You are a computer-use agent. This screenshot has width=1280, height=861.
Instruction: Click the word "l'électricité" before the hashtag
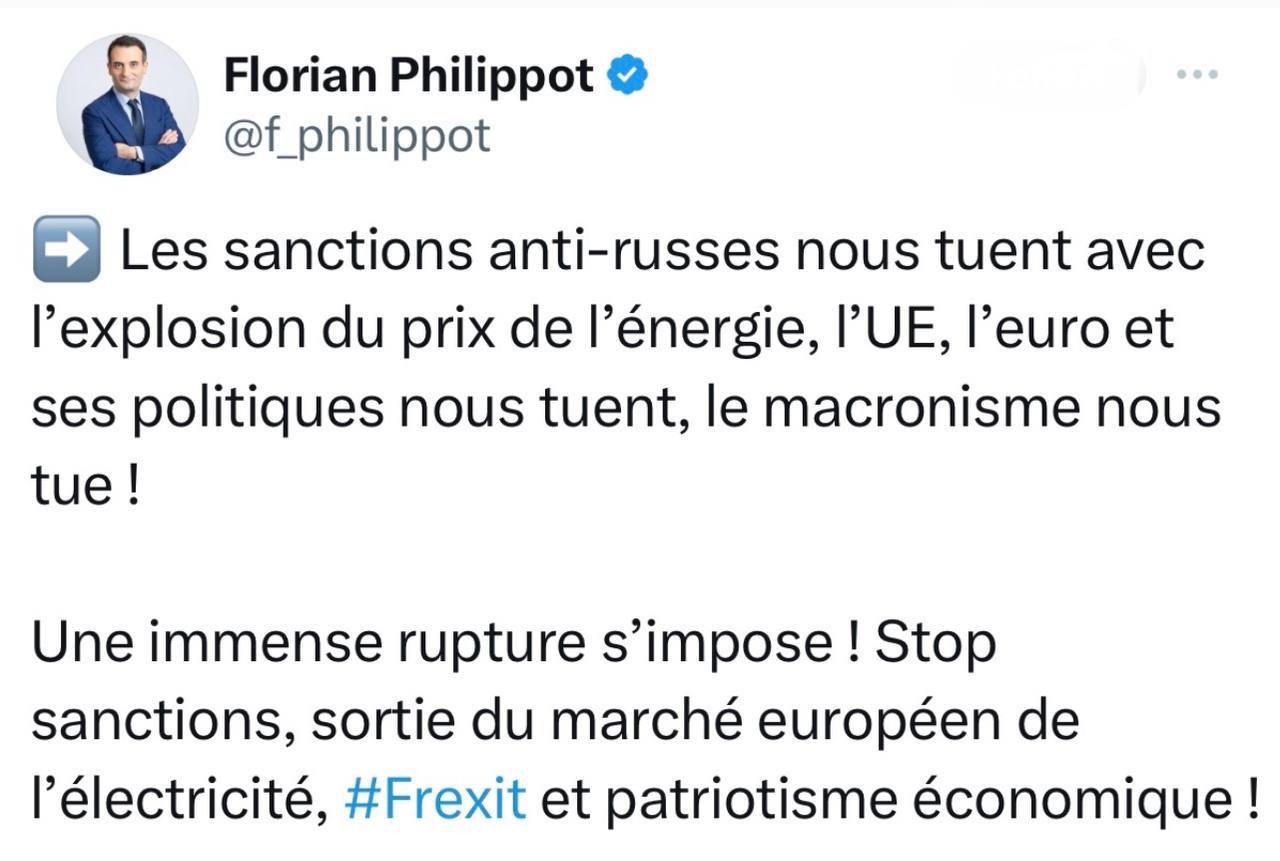177,799
